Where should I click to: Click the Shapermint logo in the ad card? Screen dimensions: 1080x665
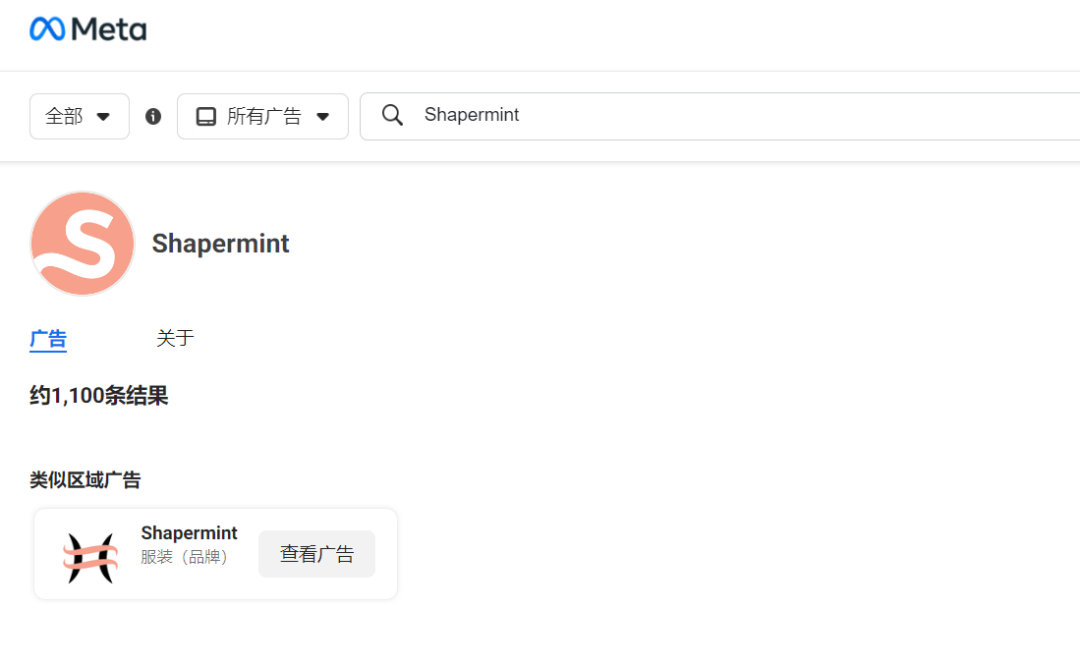(90, 556)
